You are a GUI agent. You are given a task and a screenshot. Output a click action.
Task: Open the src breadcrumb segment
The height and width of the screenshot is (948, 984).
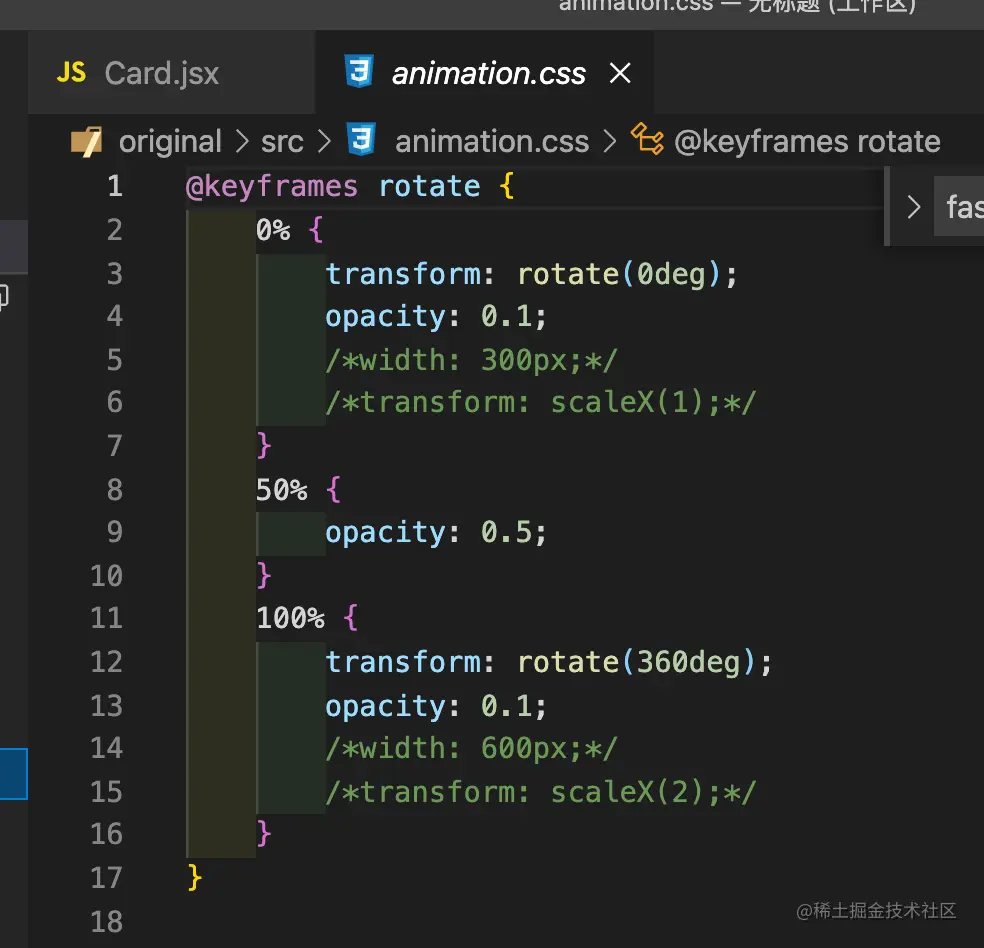tap(282, 142)
